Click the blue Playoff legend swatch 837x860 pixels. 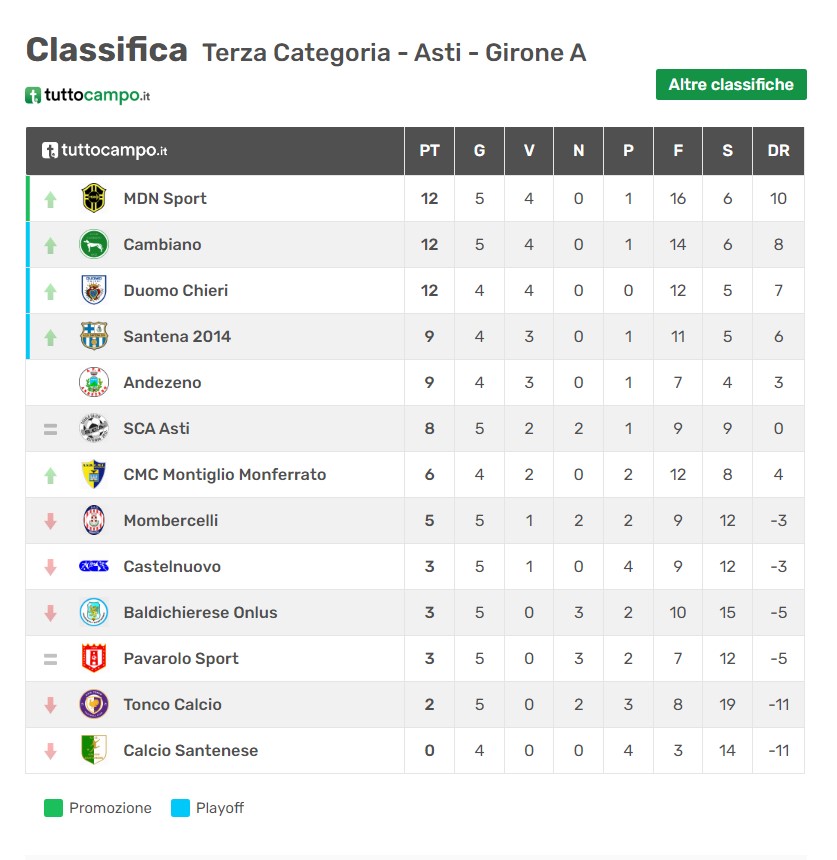[181, 808]
